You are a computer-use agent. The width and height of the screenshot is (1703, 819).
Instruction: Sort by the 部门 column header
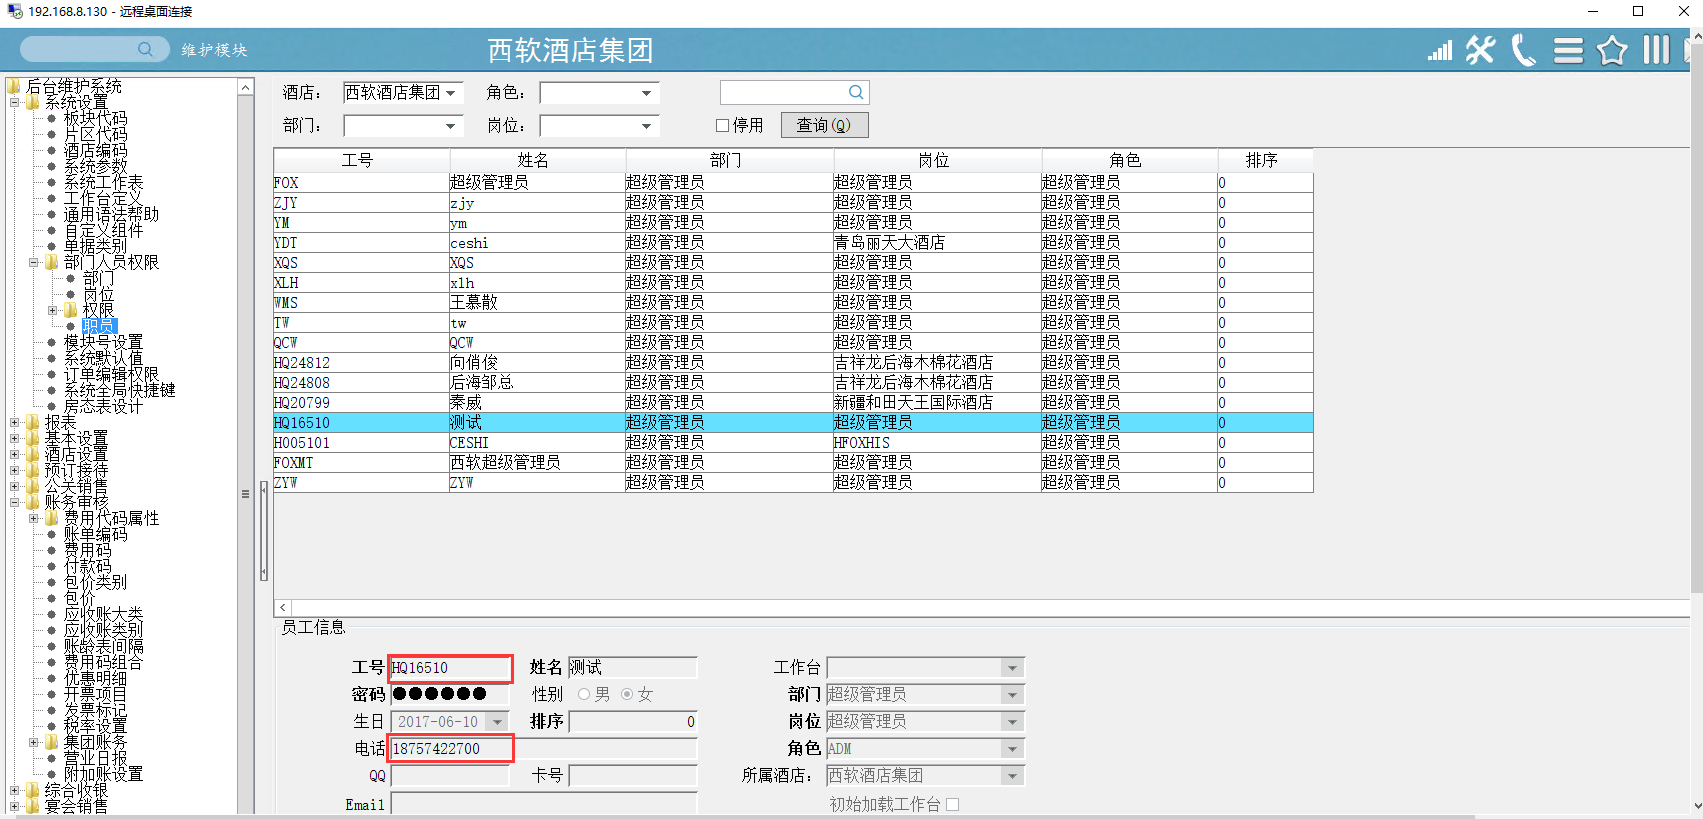click(x=730, y=160)
